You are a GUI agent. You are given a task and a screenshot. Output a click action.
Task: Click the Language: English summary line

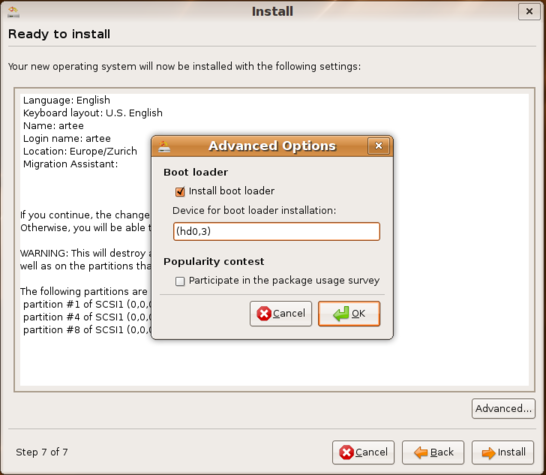[67, 100]
